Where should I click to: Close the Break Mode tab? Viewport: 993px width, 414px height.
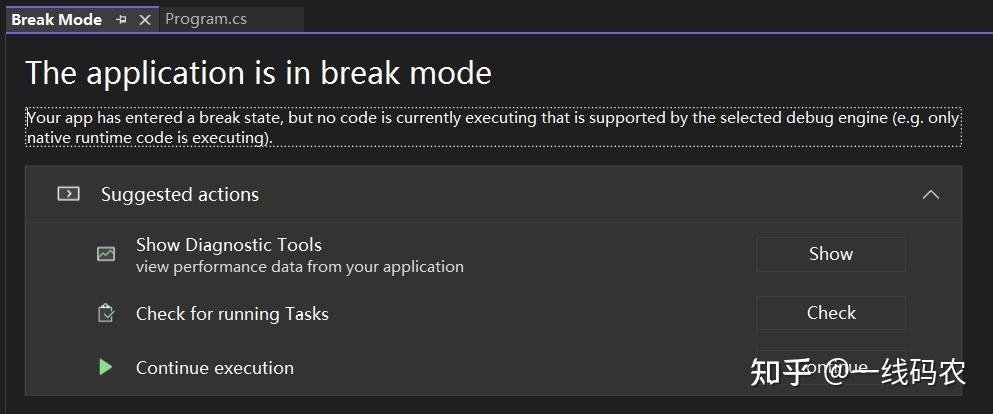pyautogui.click(x=145, y=19)
